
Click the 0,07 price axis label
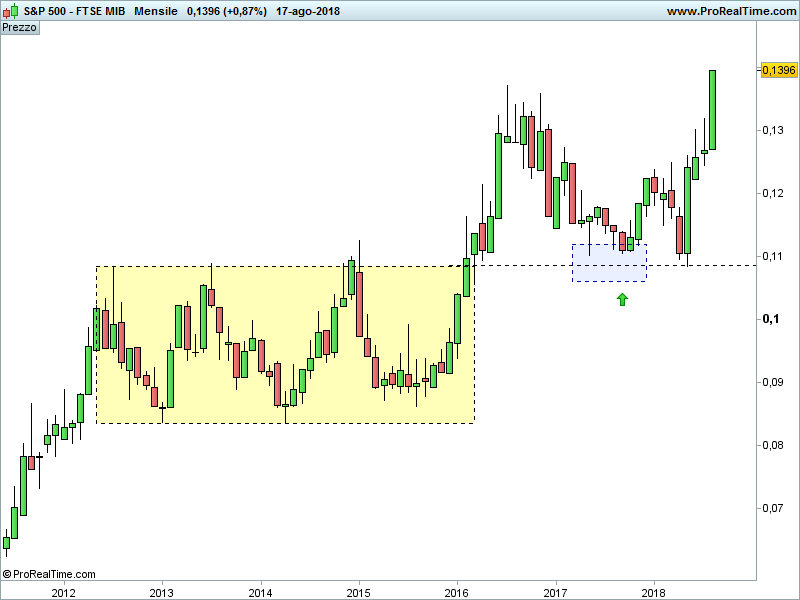[x=773, y=508]
